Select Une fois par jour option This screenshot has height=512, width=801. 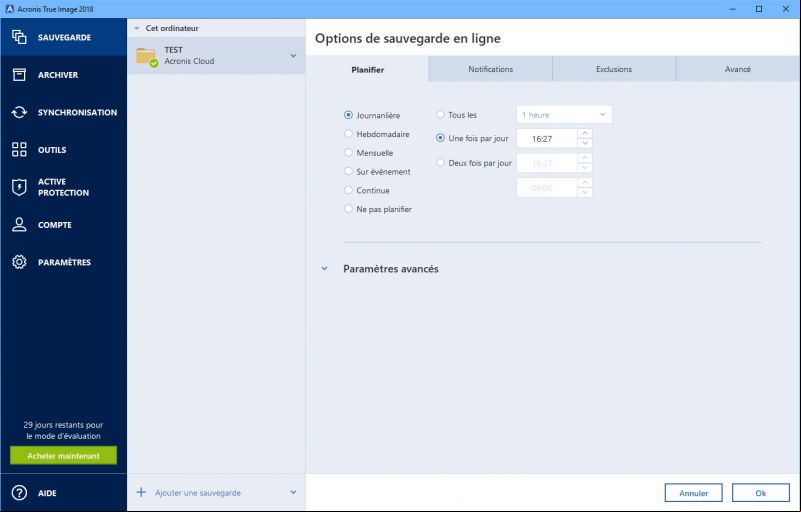point(440,138)
